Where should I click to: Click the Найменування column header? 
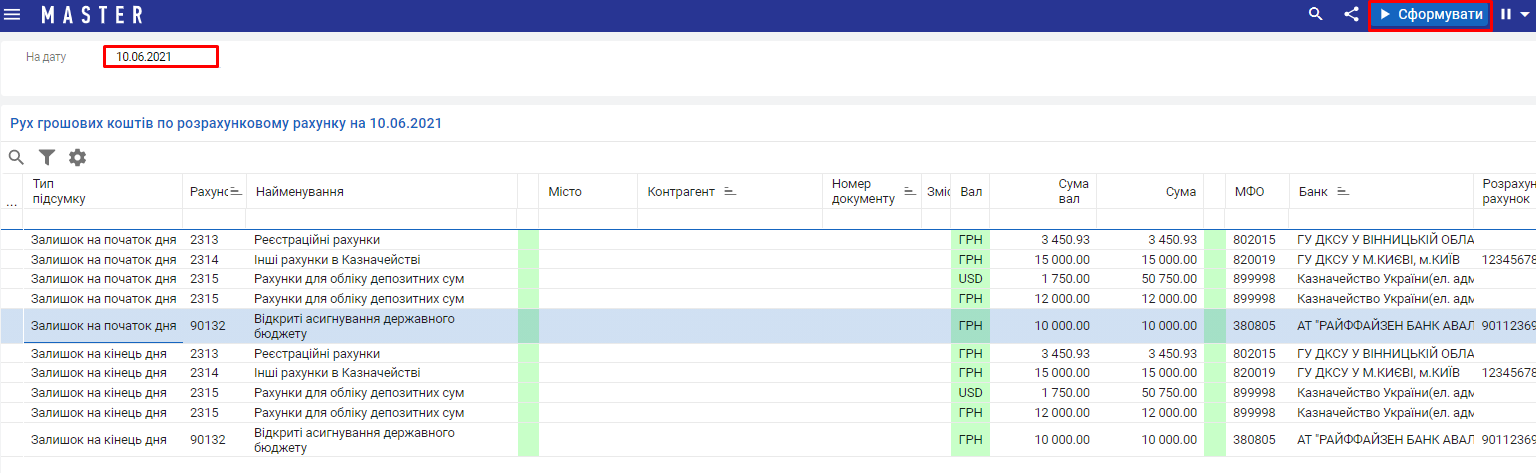(x=300, y=191)
